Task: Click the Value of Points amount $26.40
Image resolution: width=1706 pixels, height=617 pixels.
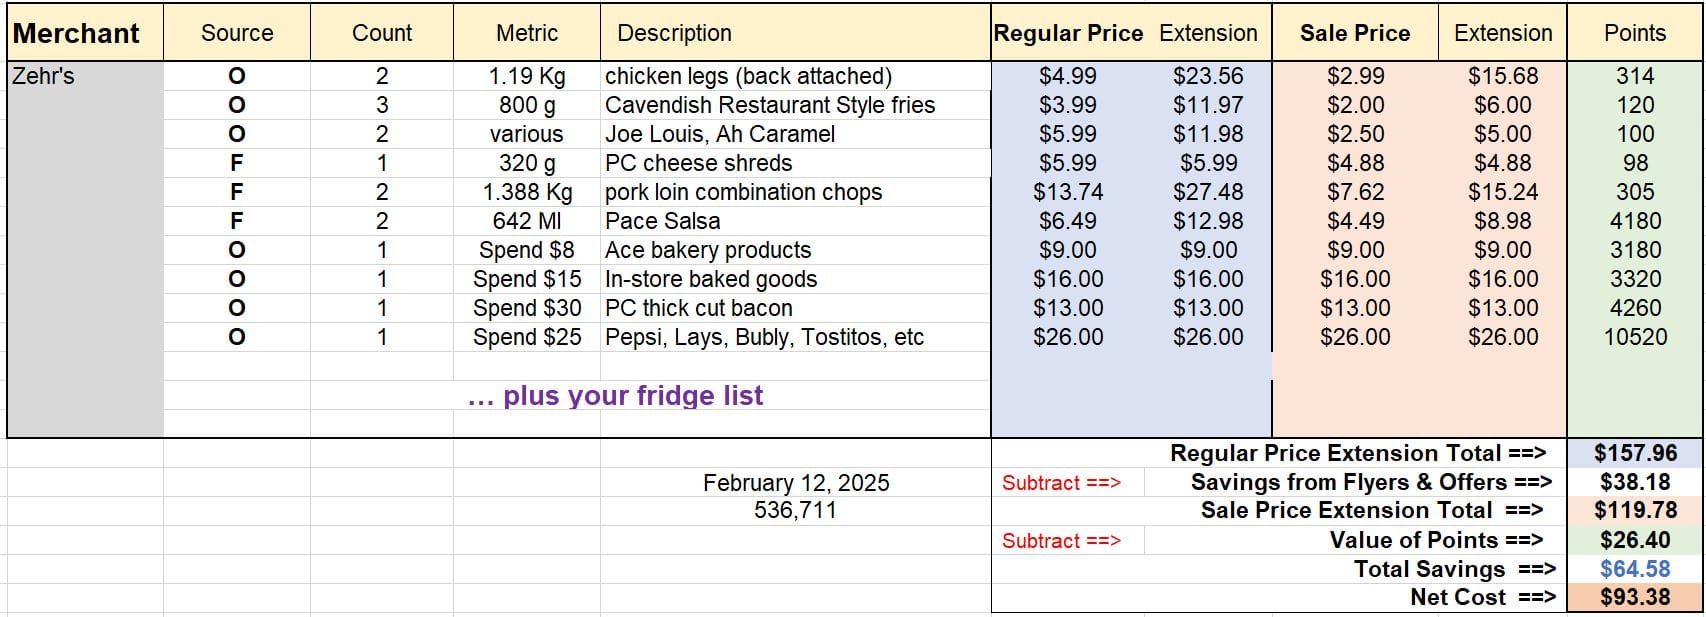Action: point(1635,540)
